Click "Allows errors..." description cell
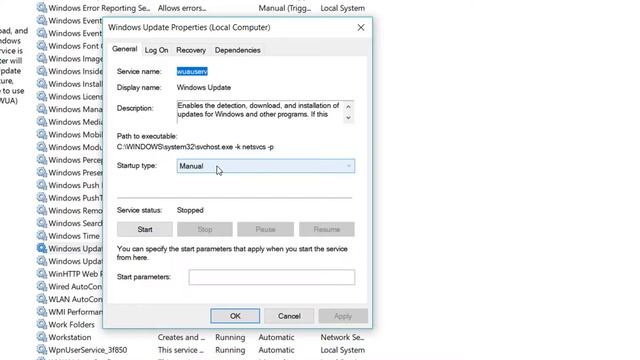Screen dimensions: 640x360 pos(182,8)
